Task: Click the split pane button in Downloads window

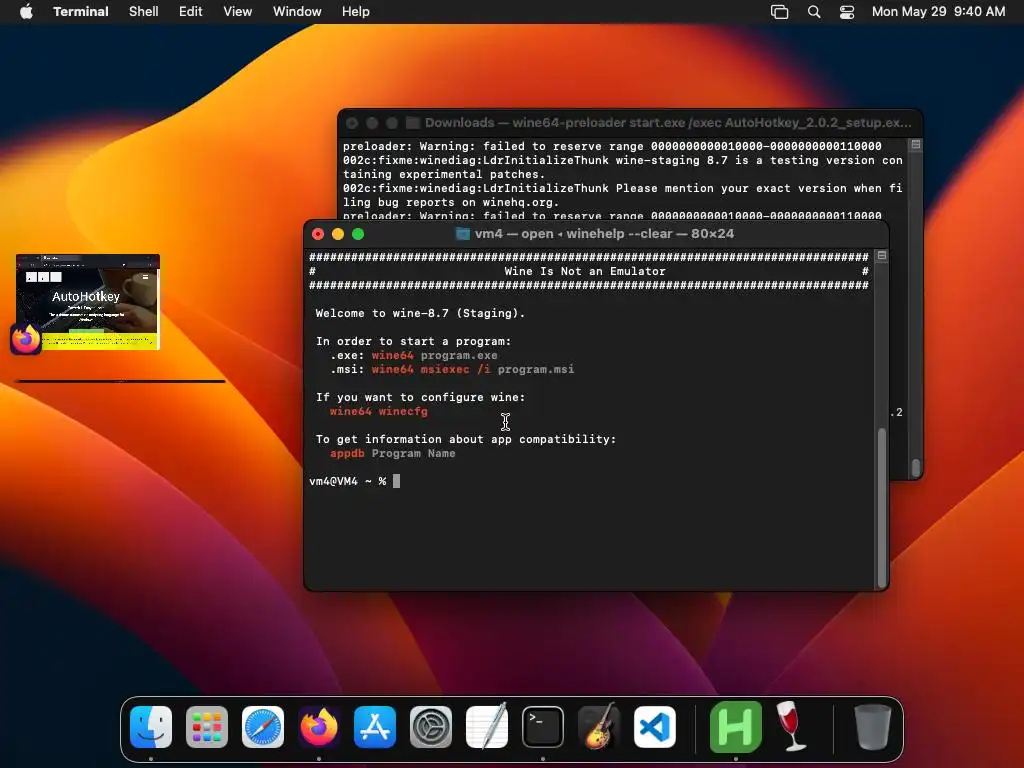Action: [x=916, y=144]
